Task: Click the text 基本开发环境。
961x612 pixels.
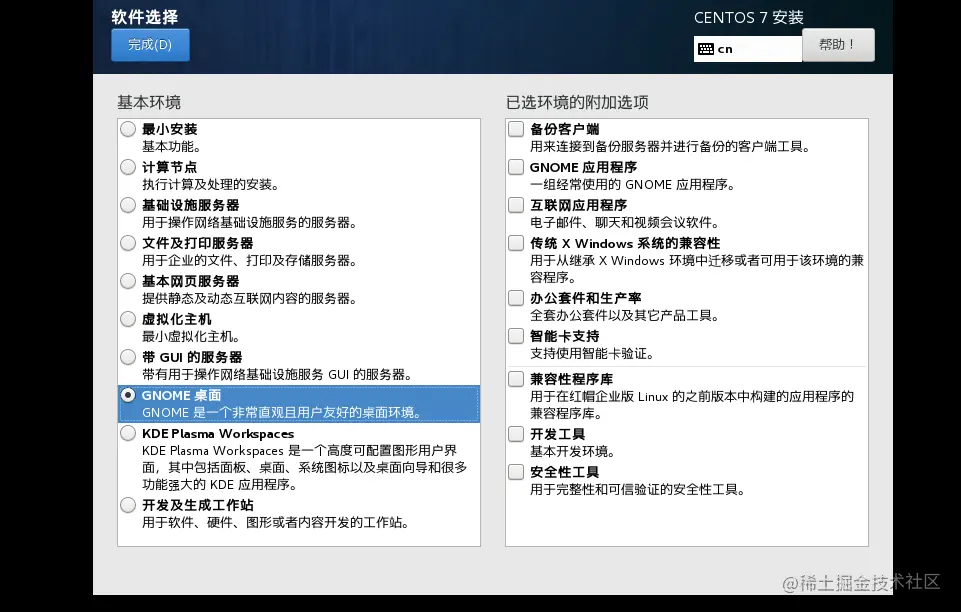Action: (572, 452)
